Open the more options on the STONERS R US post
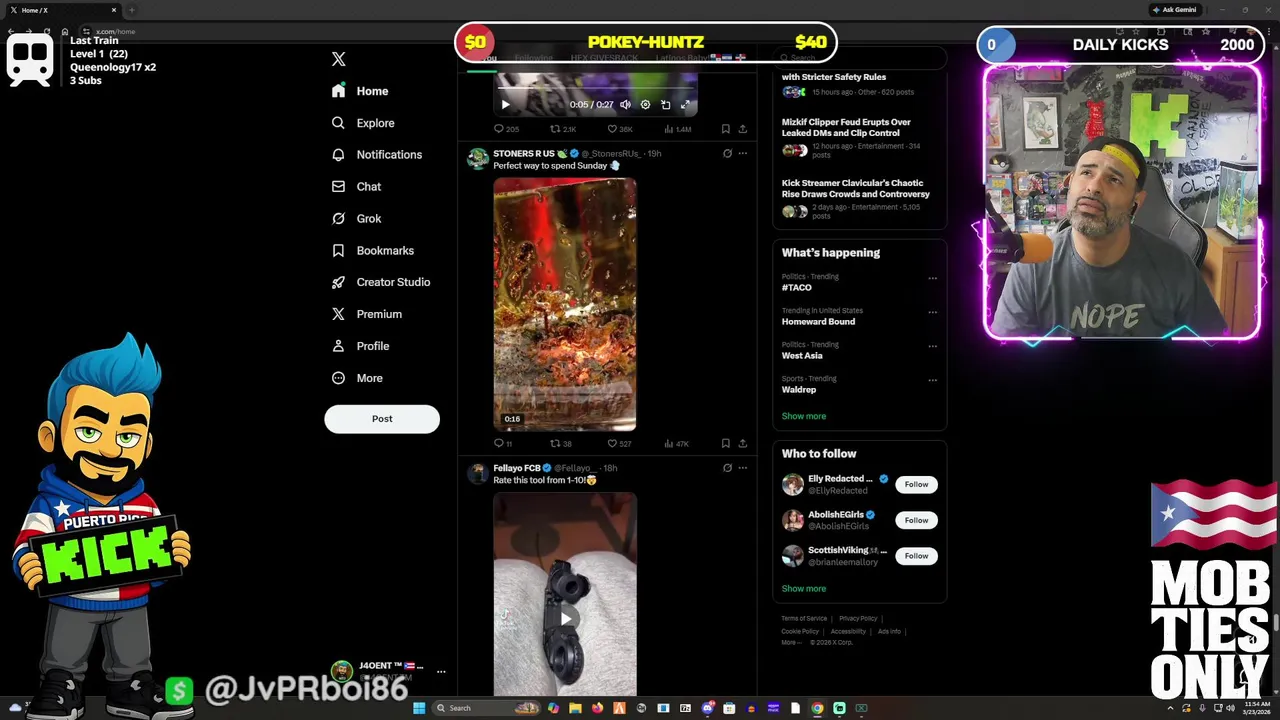This screenshot has height=720, width=1280. [742, 154]
